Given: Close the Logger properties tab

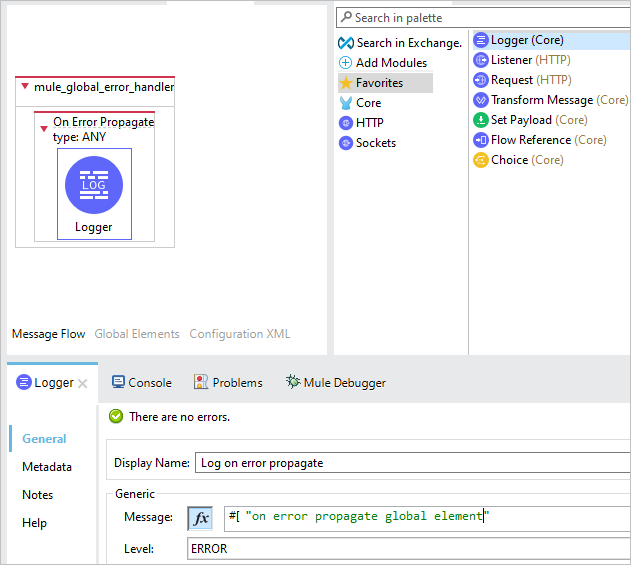Looking at the screenshot, I should [82, 384].
